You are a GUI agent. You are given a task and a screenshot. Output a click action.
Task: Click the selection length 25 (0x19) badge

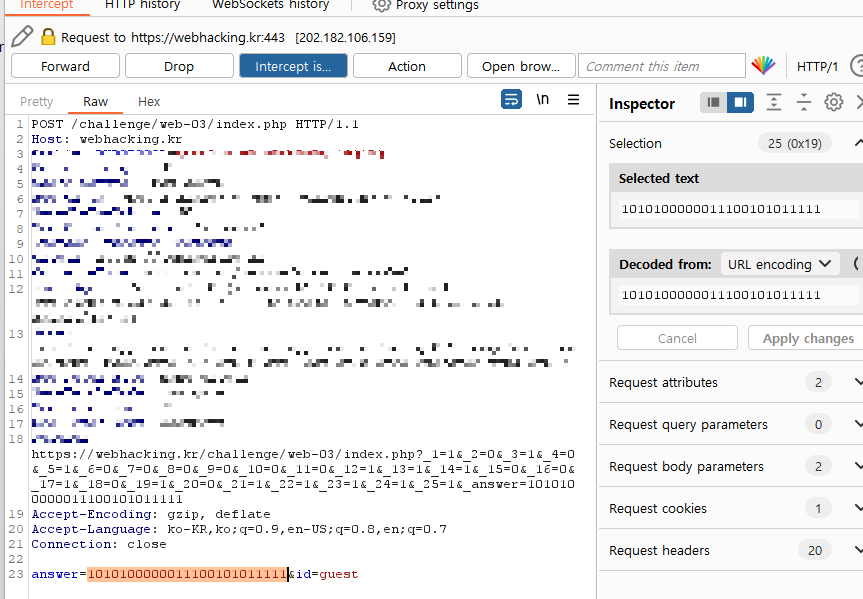(x=795, y=143)
